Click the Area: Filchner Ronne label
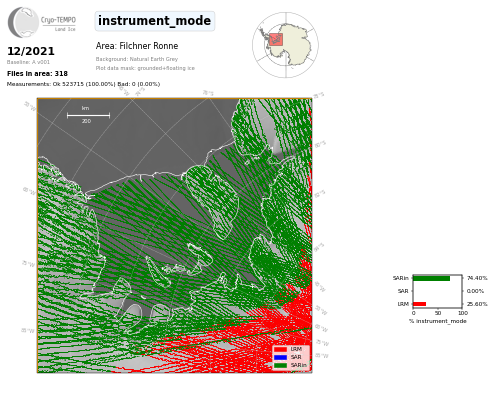 tap(137, 46)
